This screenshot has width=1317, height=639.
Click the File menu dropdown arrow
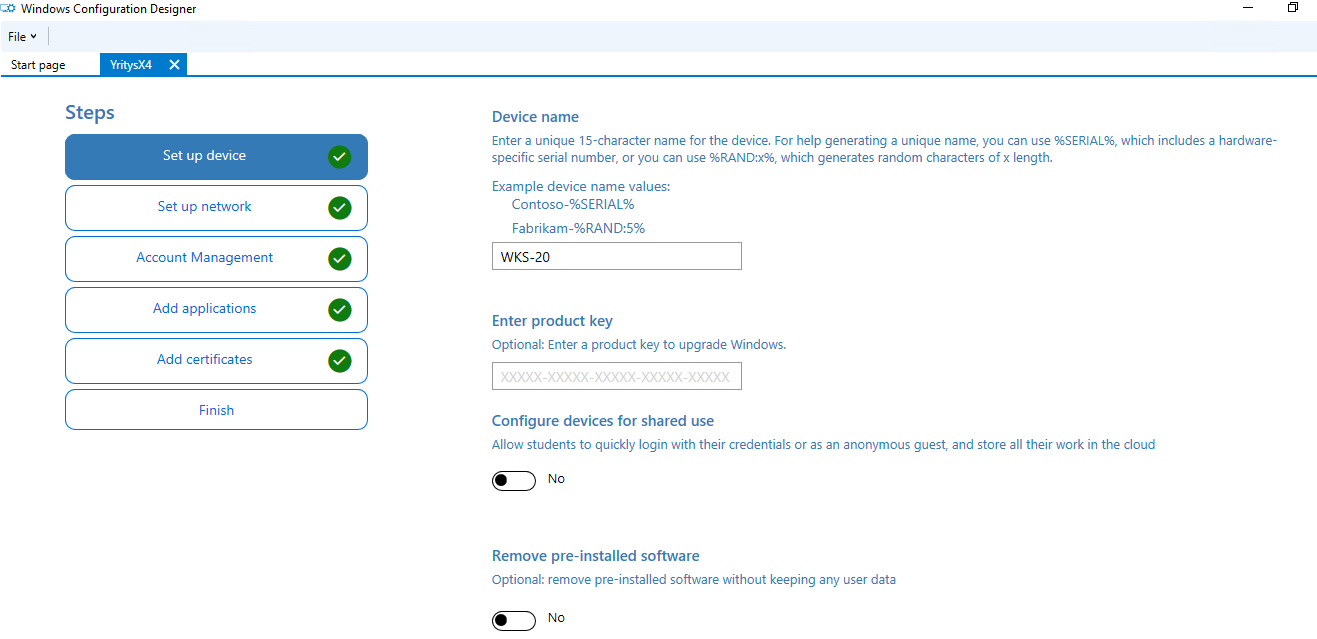pyautogui.click(x=34, y=37)
